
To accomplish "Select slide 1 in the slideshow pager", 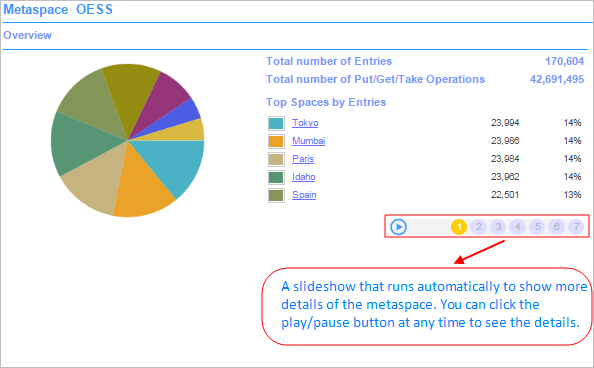I will (x=459, y=227).
